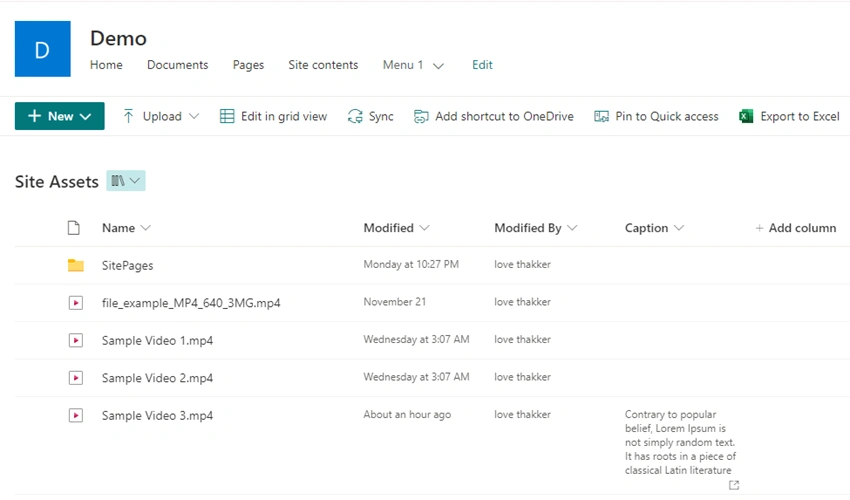The image size is (850, 500).
Task: Click 'love thakker' in the file_example row
Action: pos(522,302)
